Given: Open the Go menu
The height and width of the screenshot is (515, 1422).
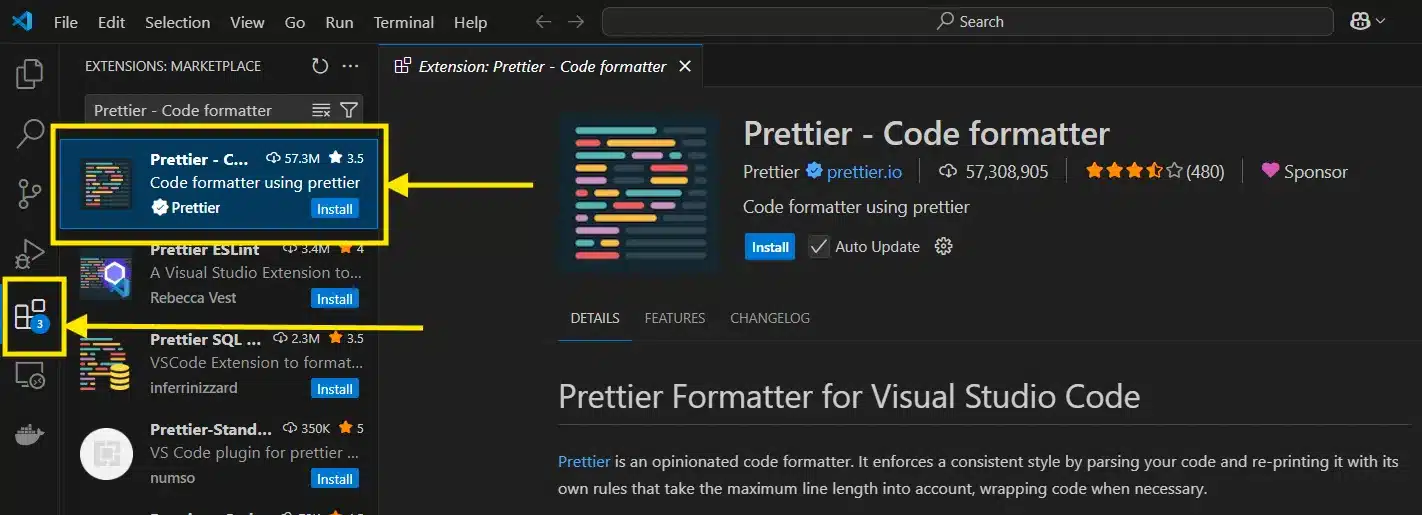Looking at the screenshot, I should (295, 22).
